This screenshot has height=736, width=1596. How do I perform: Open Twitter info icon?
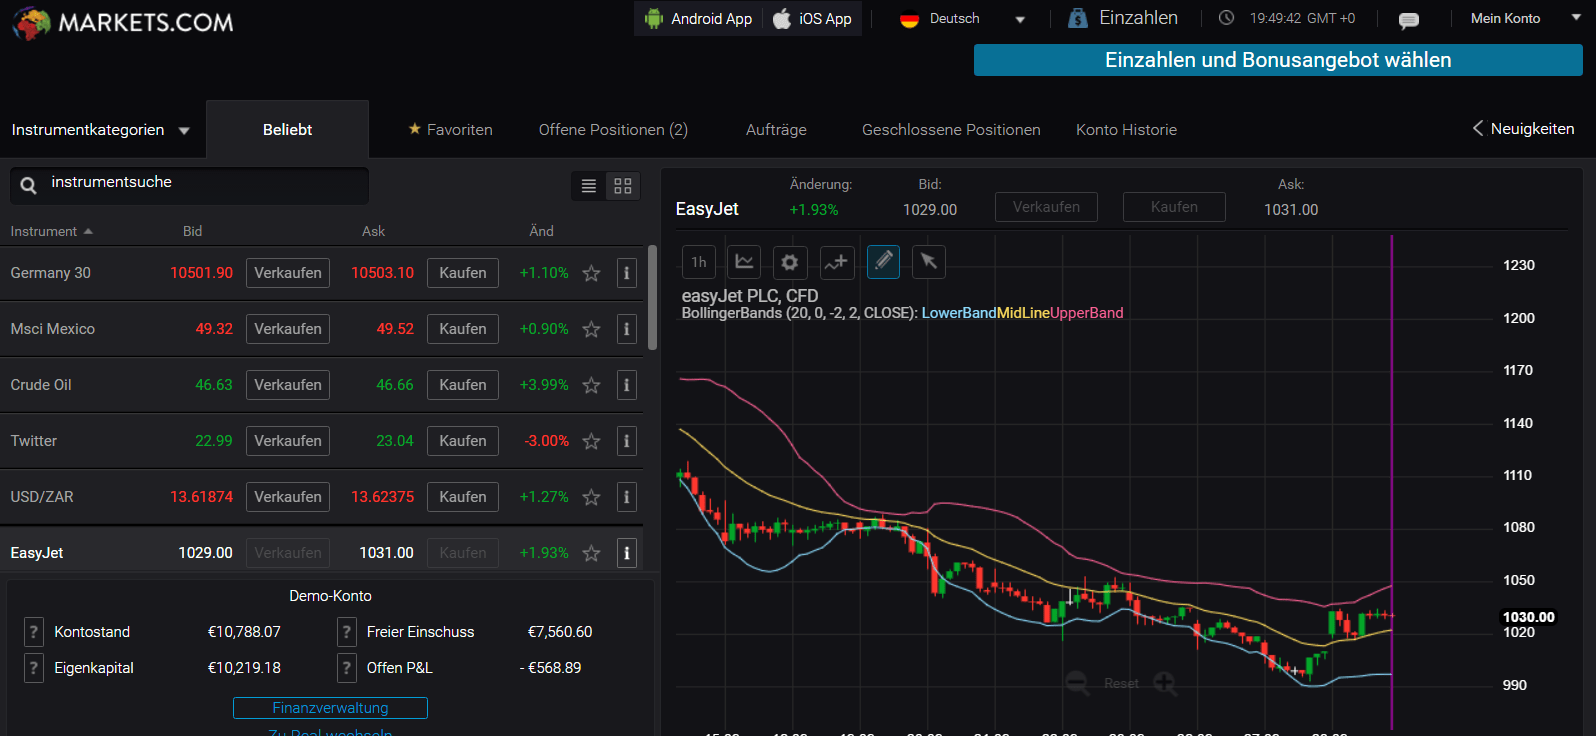click(627, 441)
